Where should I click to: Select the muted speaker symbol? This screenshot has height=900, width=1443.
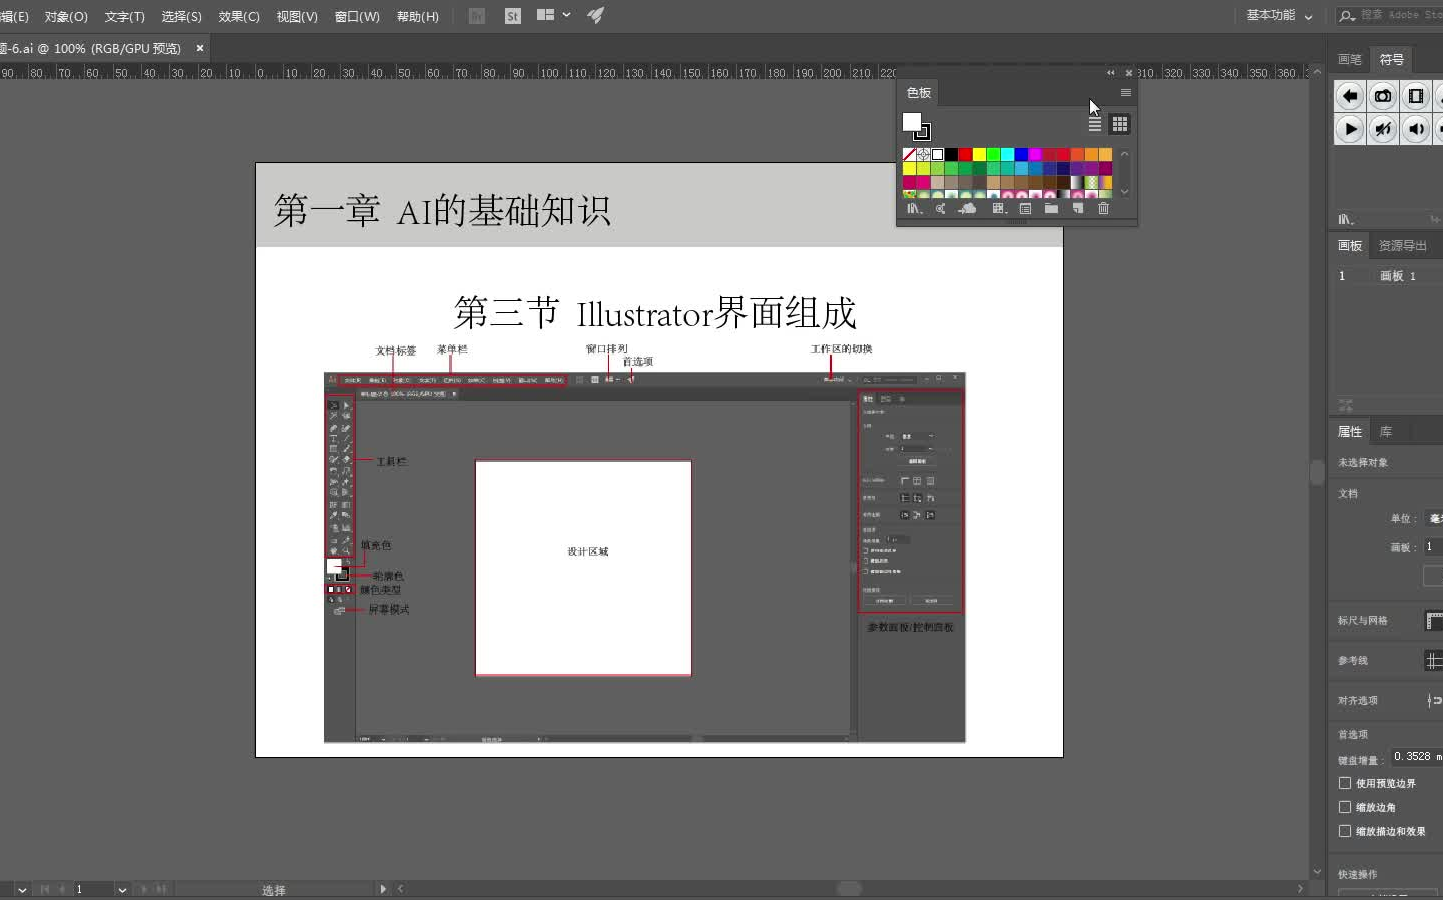point(1383,129)
